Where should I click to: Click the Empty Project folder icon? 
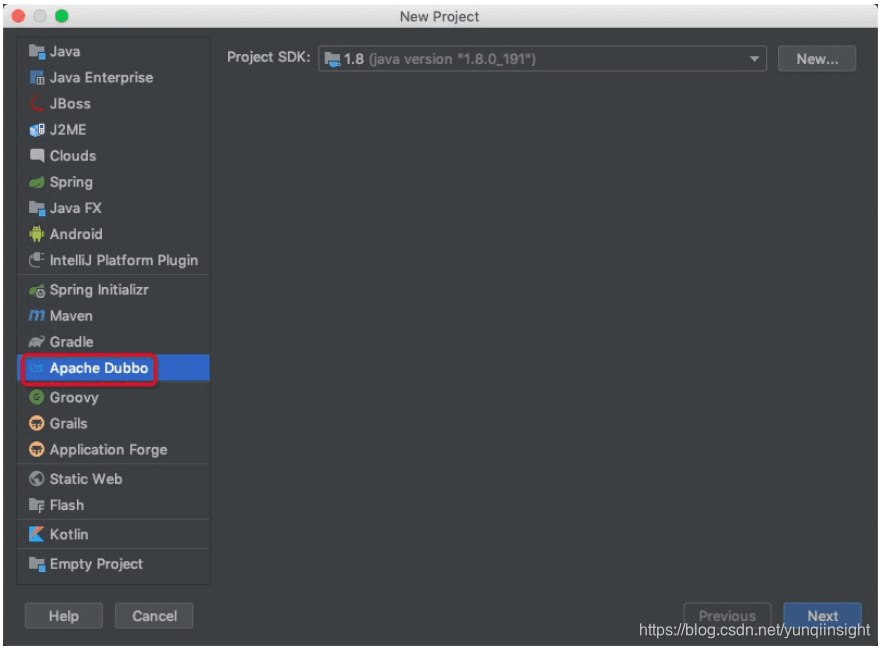[37, 564]
